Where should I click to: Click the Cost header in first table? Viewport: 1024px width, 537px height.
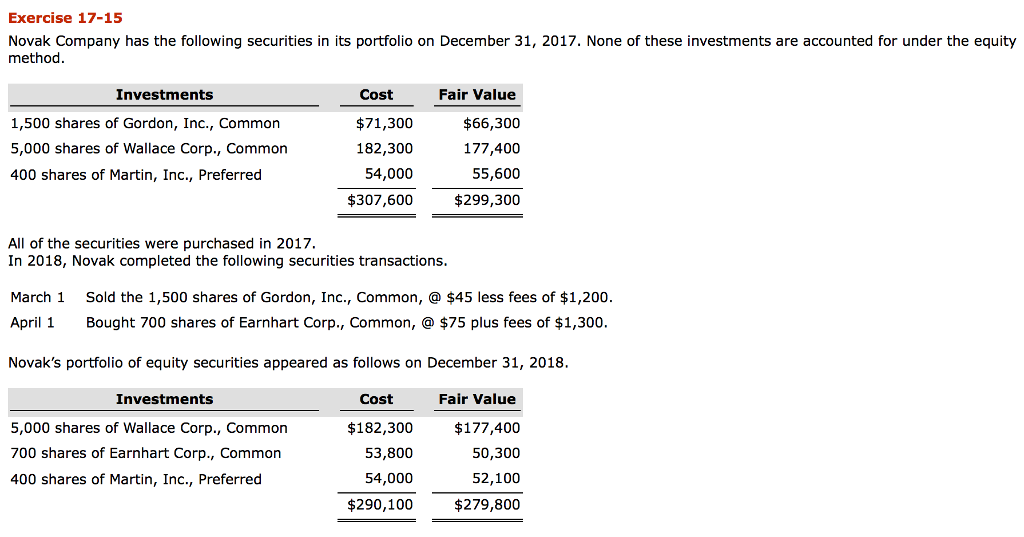coord(376,95)
